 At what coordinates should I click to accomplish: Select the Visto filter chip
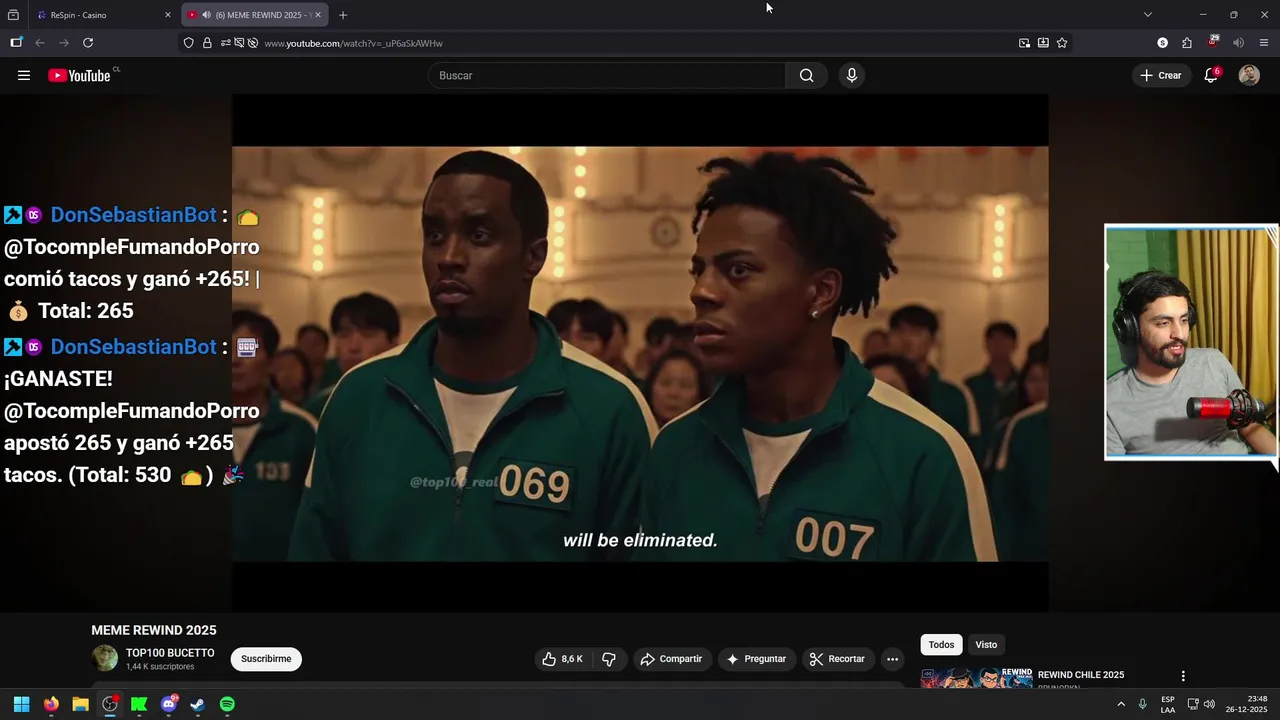pyautogui.click(x=986, y=645)
